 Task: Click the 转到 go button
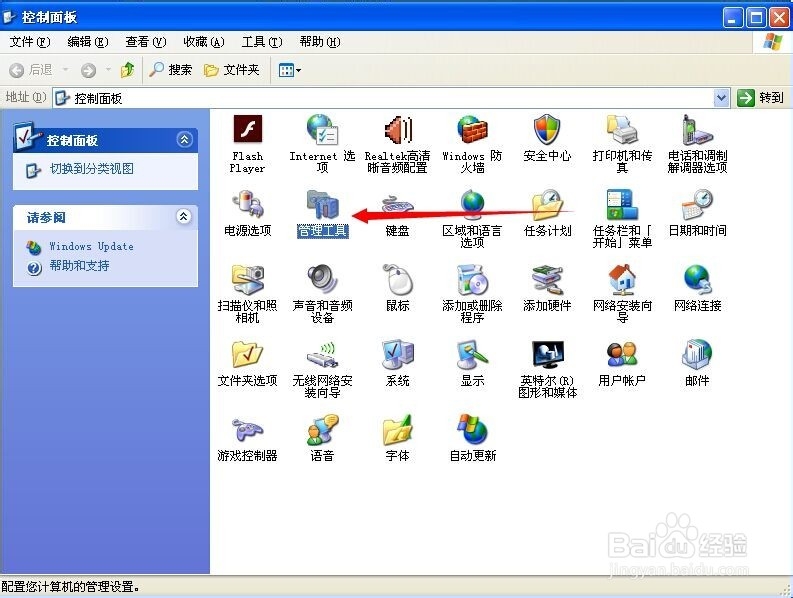(x=761, y=98)
